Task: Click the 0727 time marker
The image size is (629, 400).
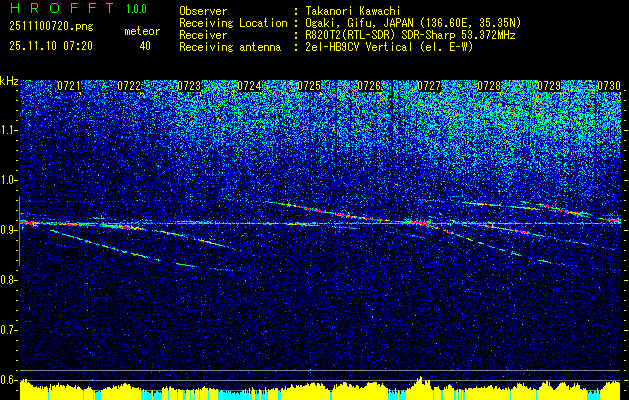Action: pyautogui.click(x=429, y=86)
